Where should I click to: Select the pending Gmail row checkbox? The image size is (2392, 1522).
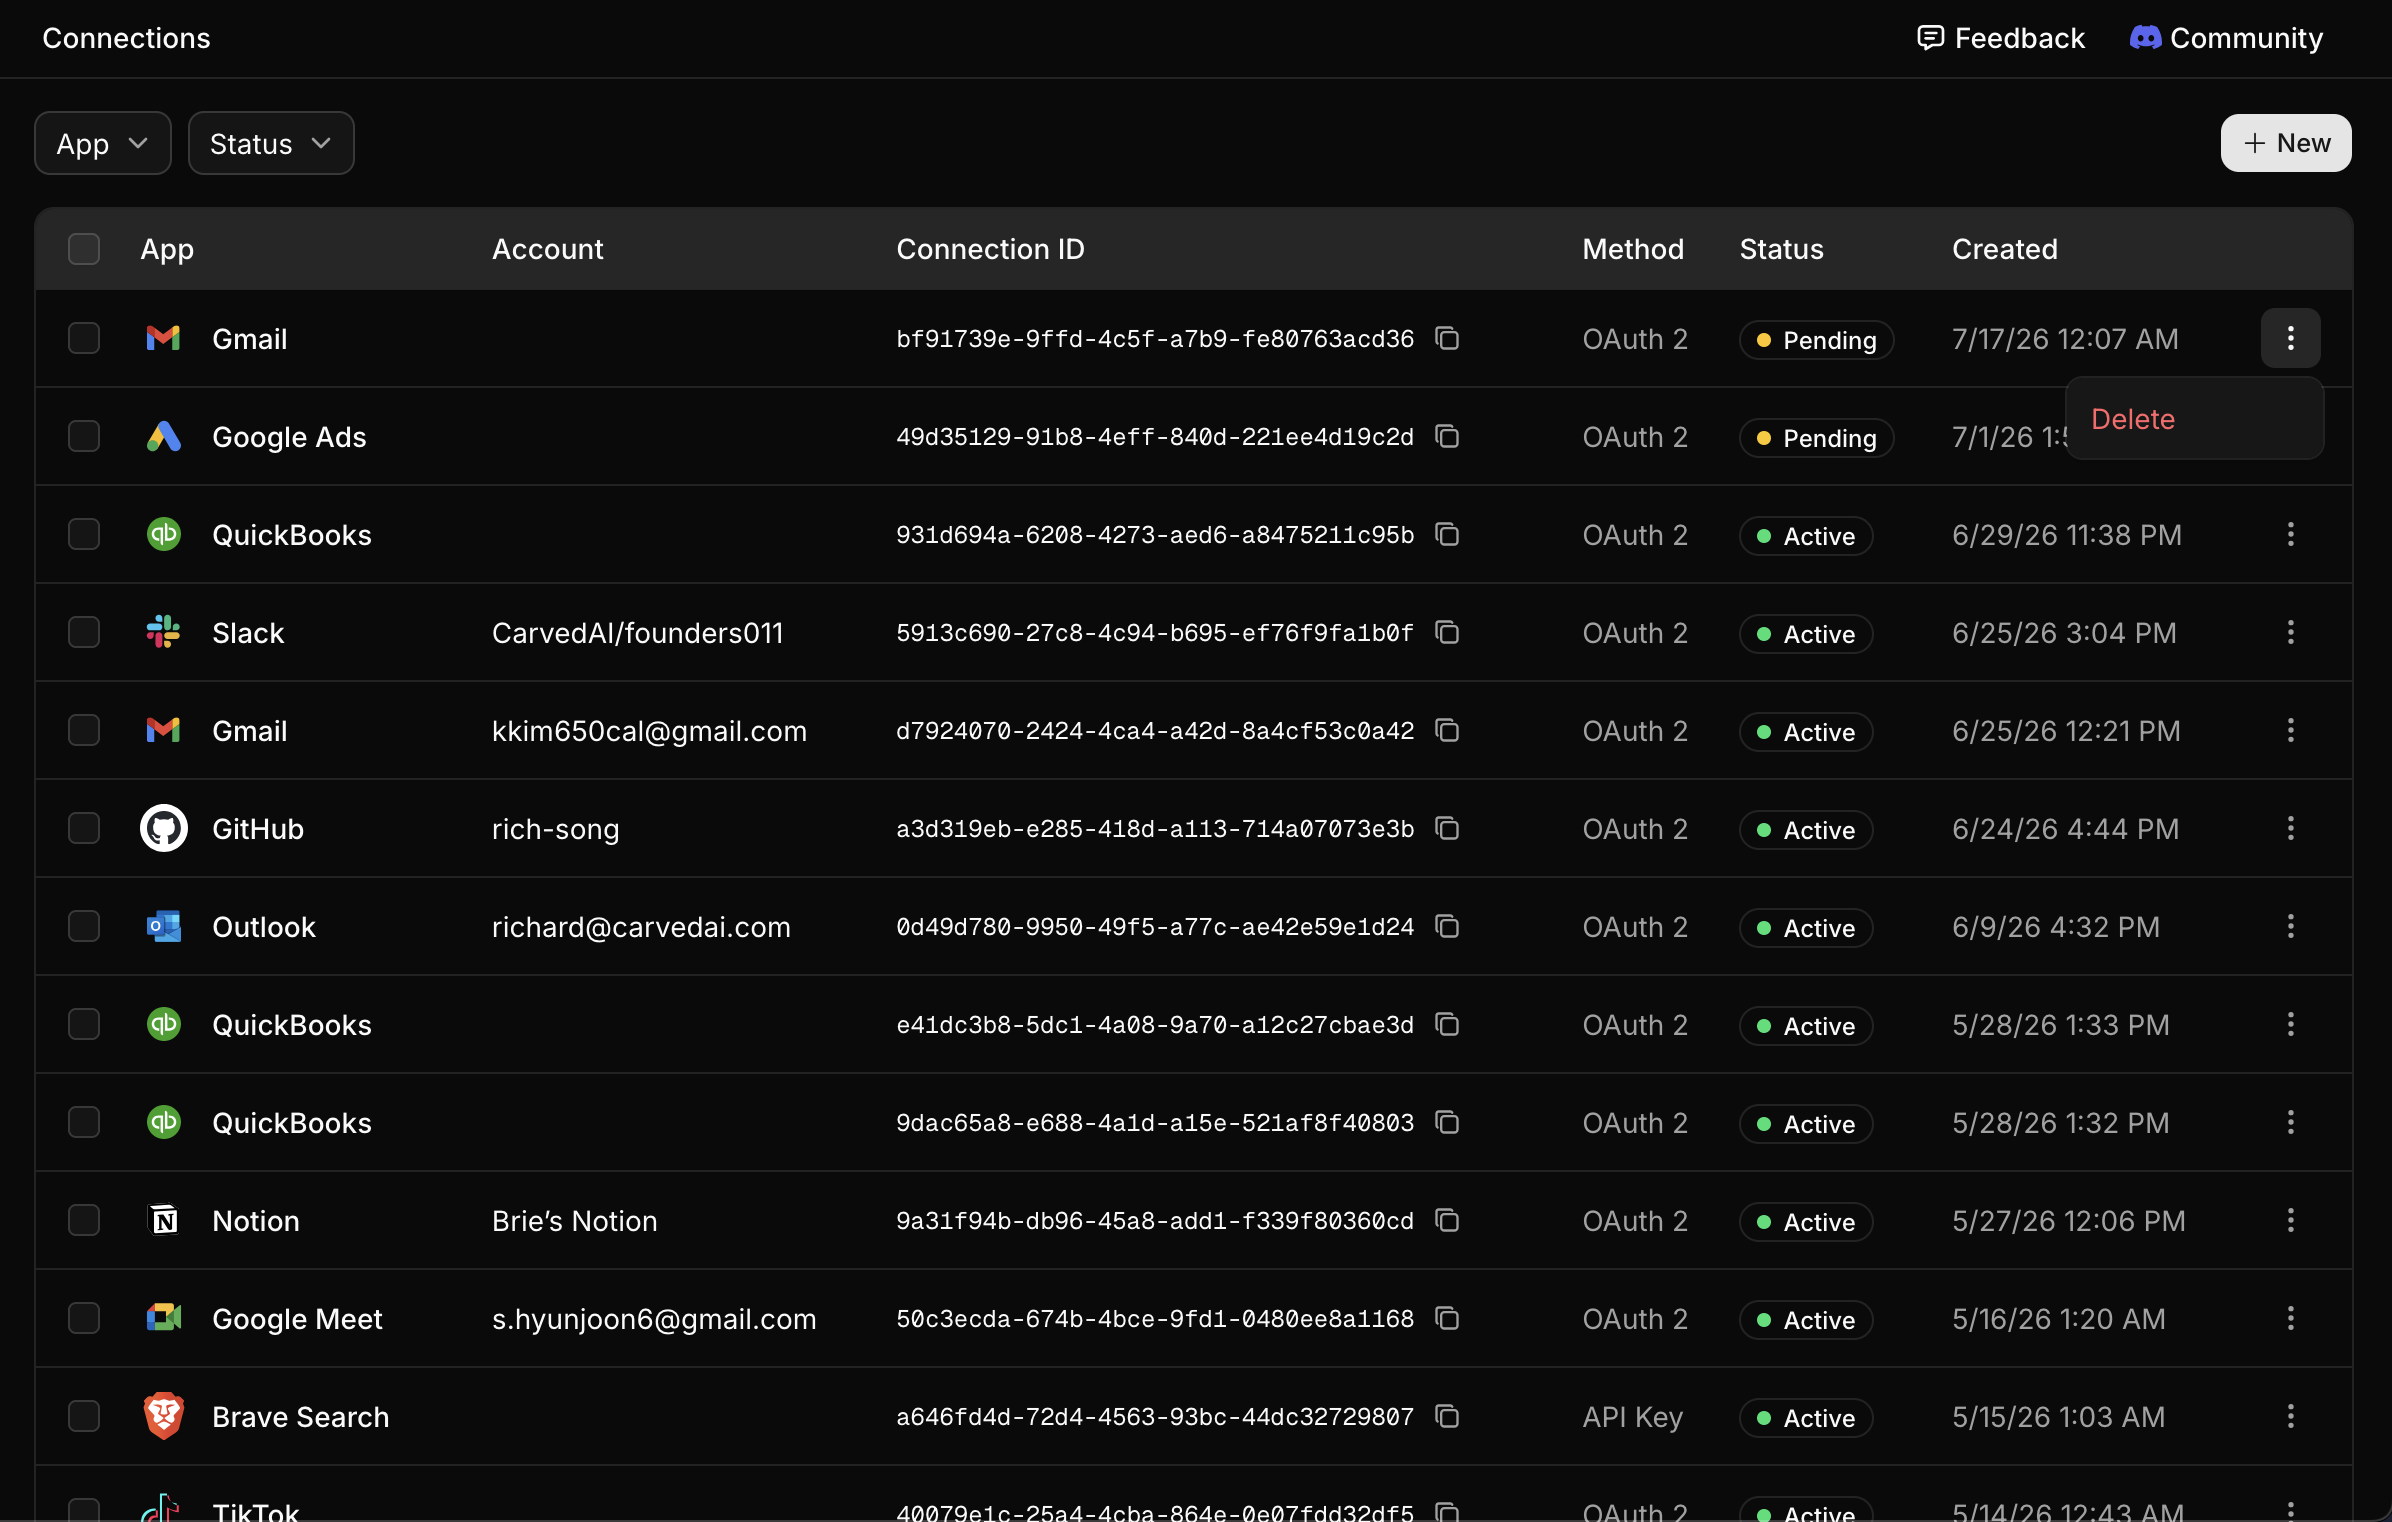pos(84,339)
